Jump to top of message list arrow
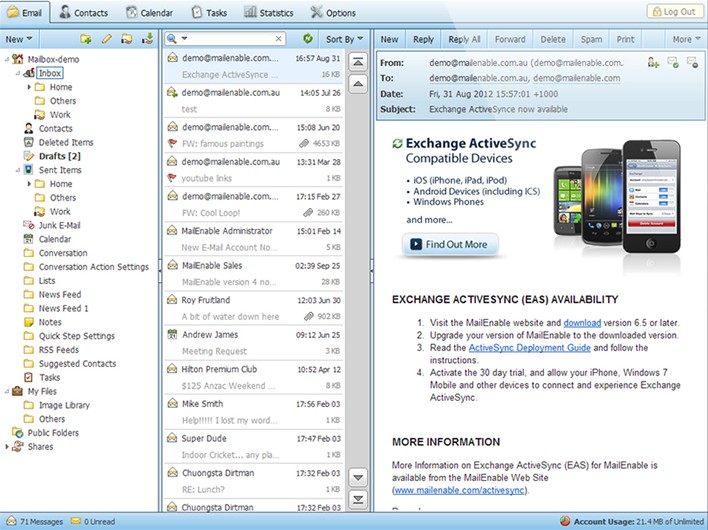The image size is (708, 530). tap(358, 62)
